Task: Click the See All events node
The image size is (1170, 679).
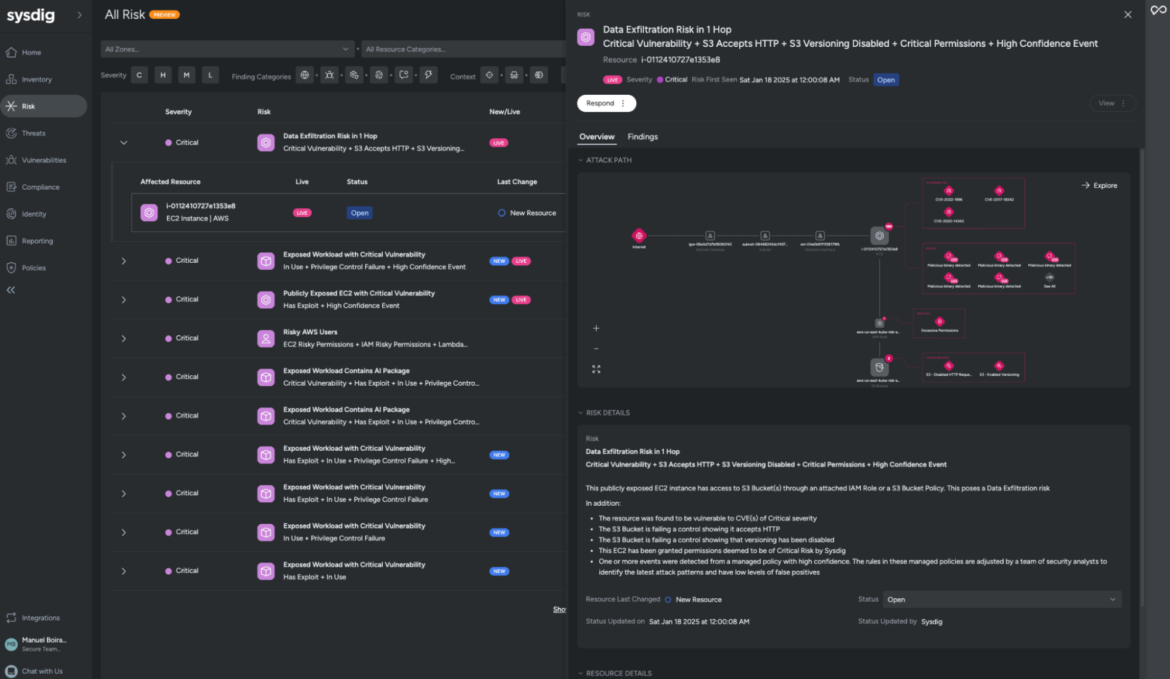Action: tap(1049, 280)
